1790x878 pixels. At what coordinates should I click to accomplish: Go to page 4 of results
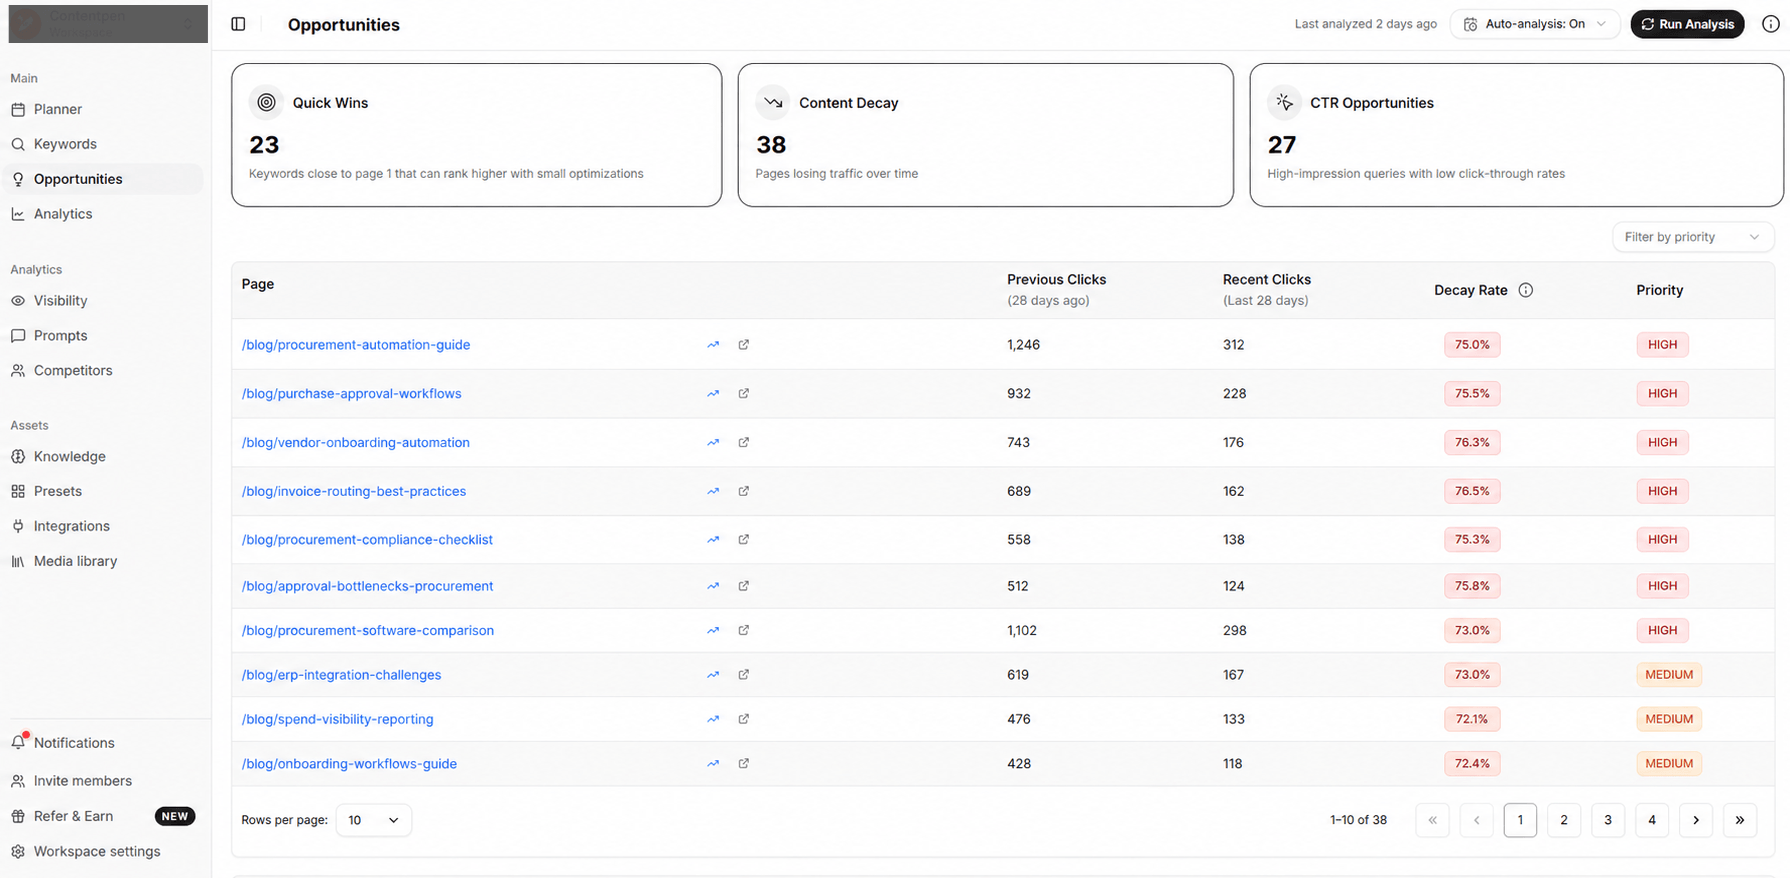1652,820
